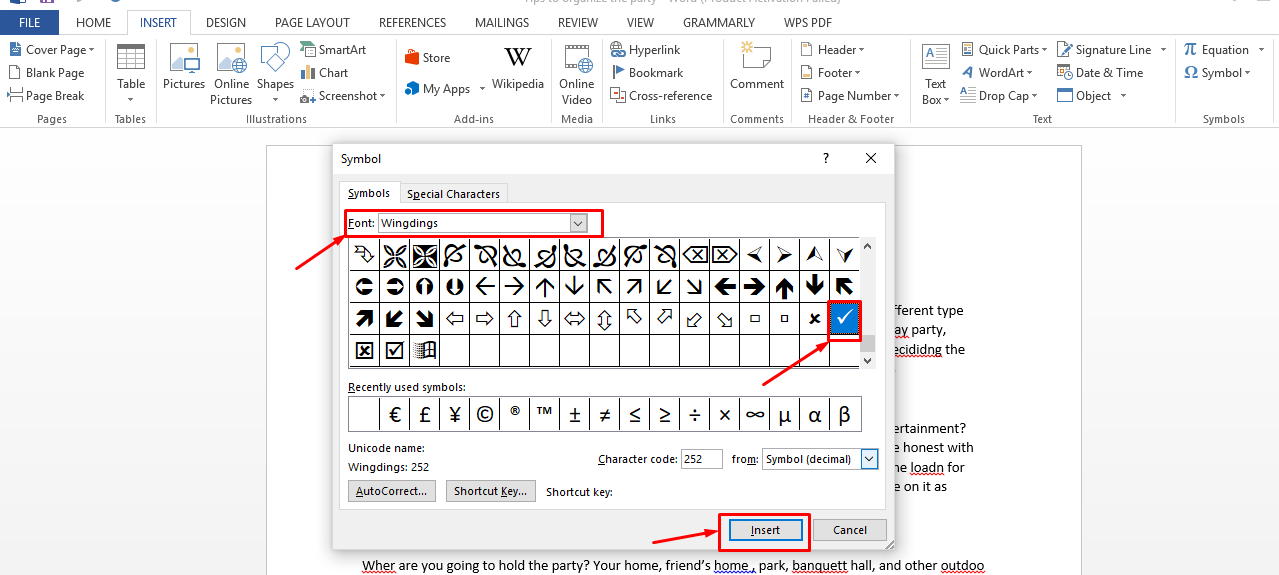Expand the Drop Cap menu
The image size is (1279, 575).
tap(1034, 97)
